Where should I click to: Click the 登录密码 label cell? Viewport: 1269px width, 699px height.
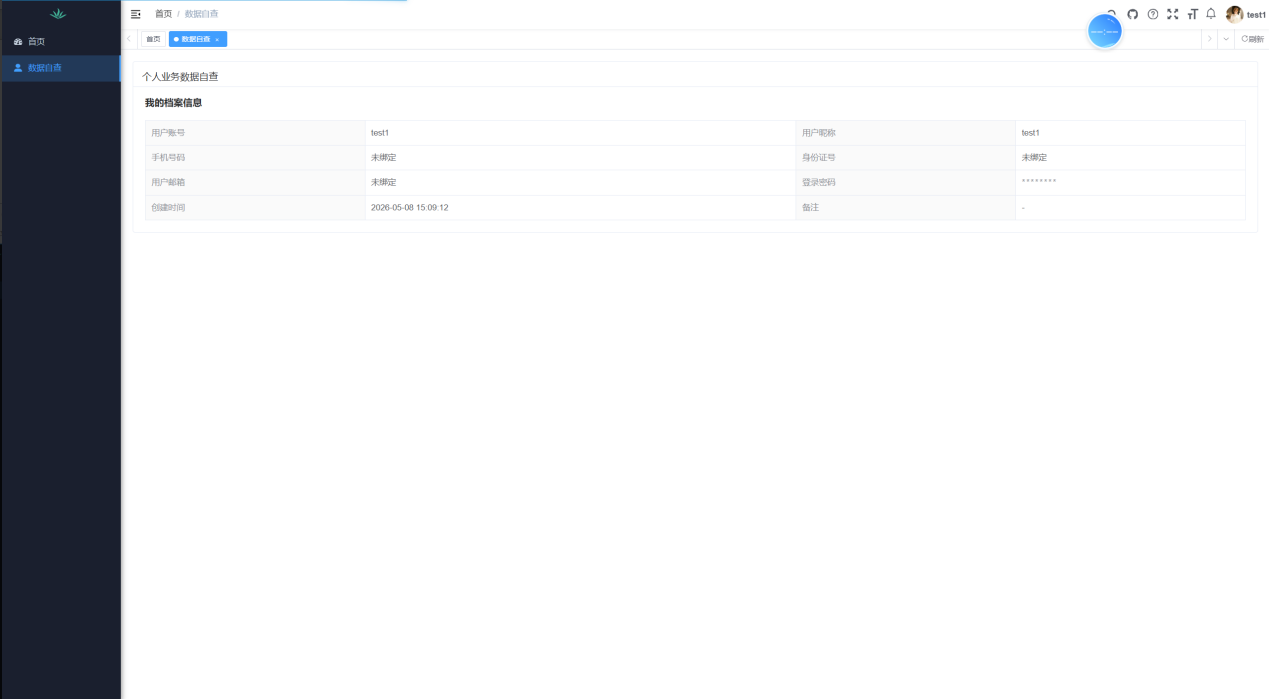(905, 183)
